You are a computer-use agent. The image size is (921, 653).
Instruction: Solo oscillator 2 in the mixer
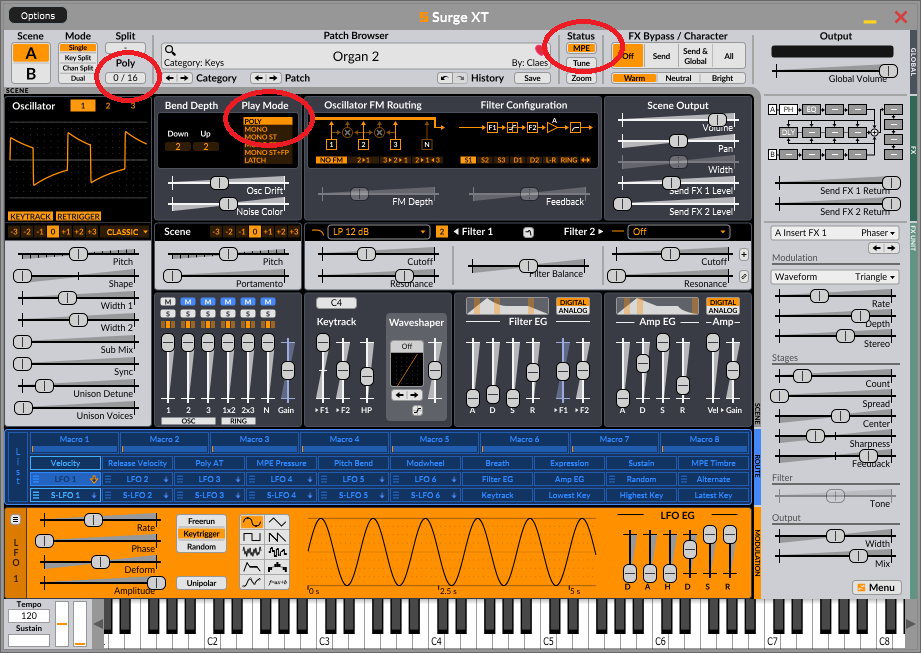(x=188, y=314)
